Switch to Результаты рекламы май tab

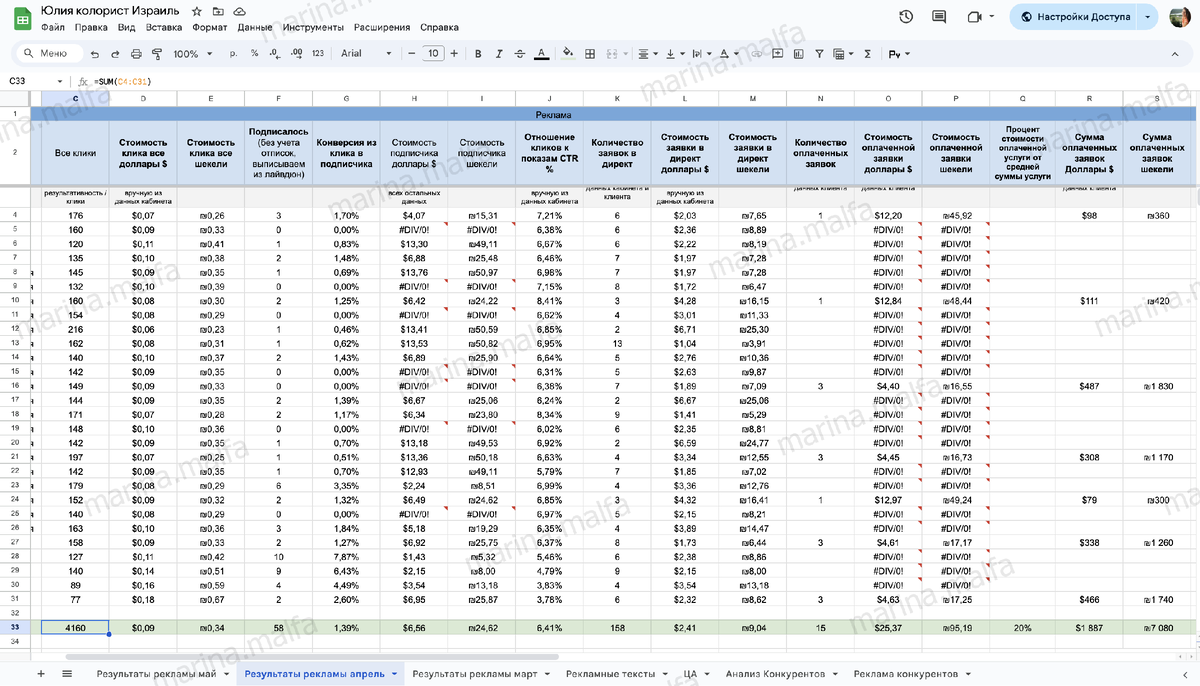click(162, 674)
